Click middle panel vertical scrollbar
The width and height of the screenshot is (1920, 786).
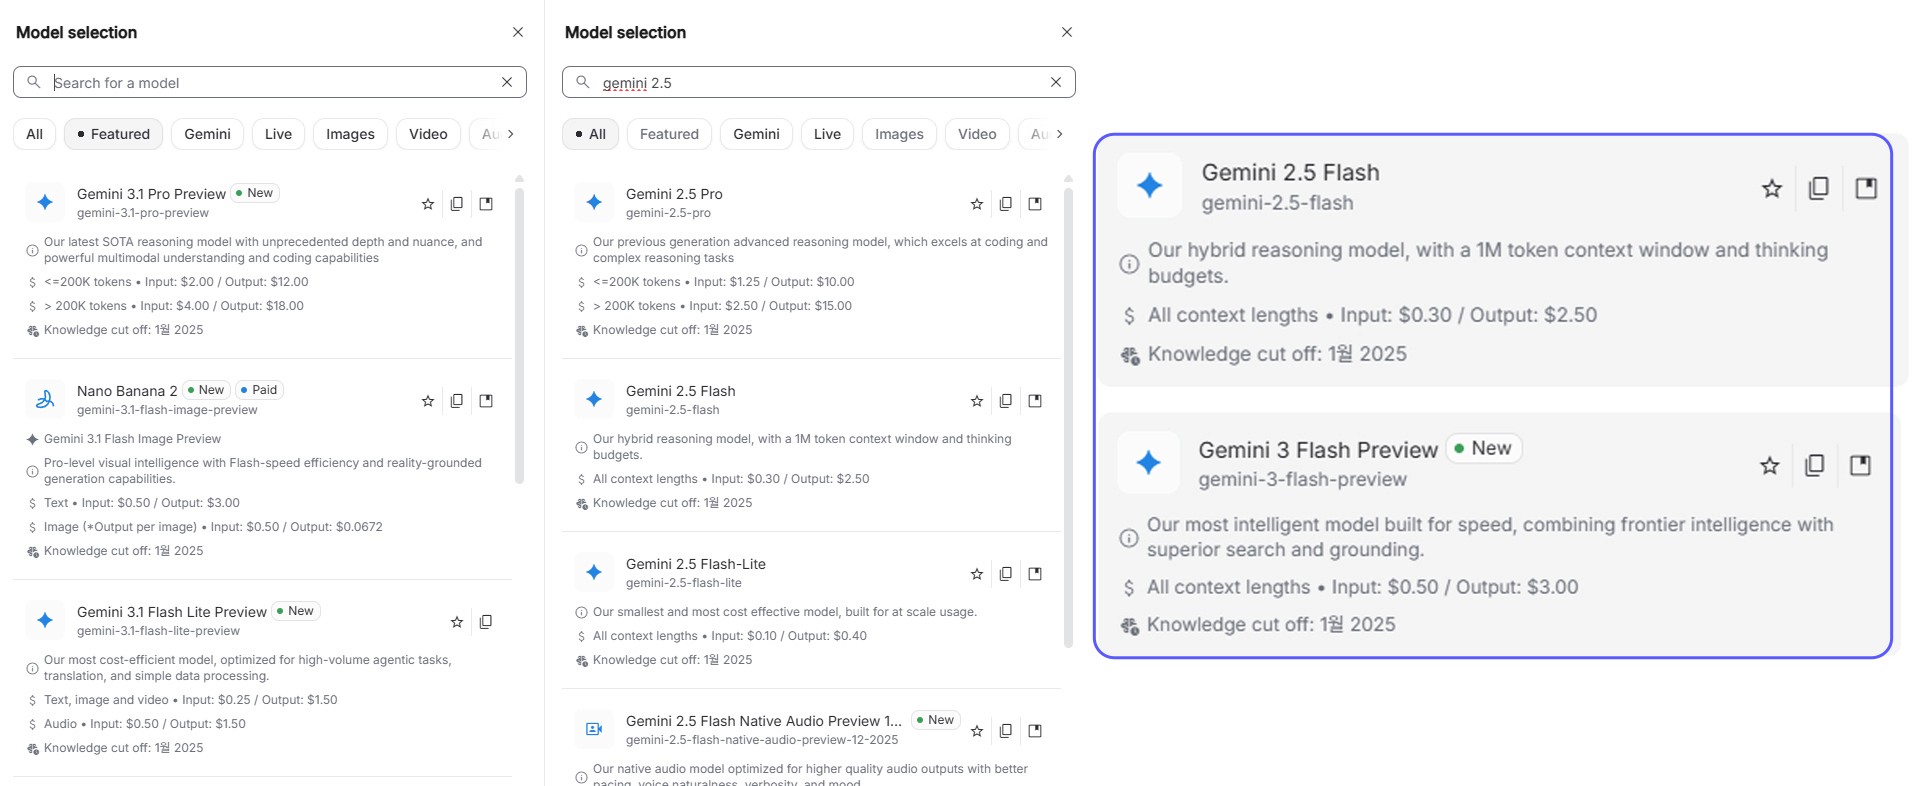[1068, 417]
